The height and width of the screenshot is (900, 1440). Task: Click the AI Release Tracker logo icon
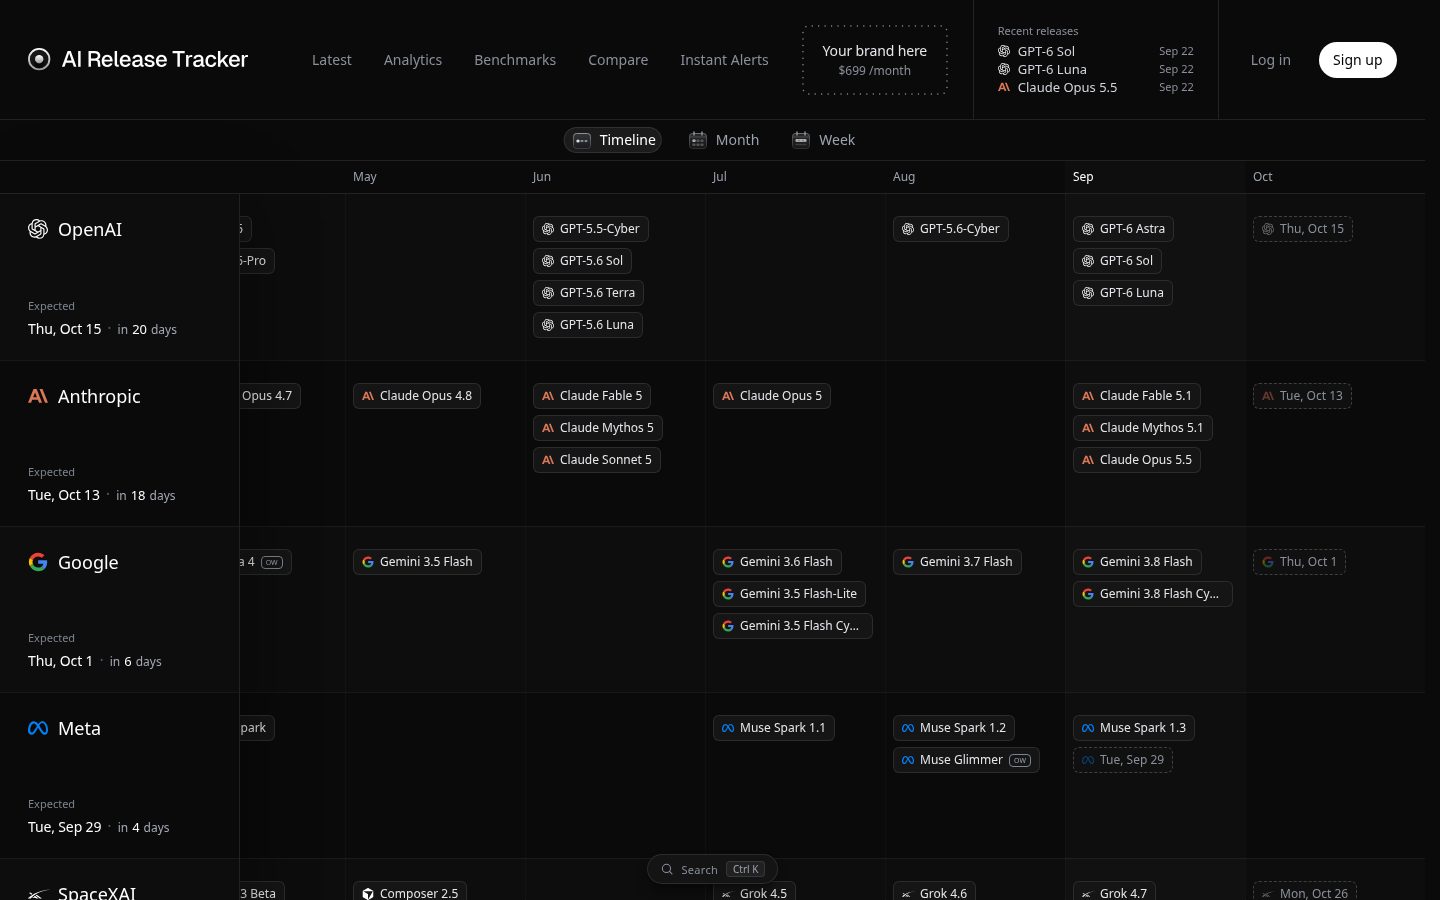(39, 59)
